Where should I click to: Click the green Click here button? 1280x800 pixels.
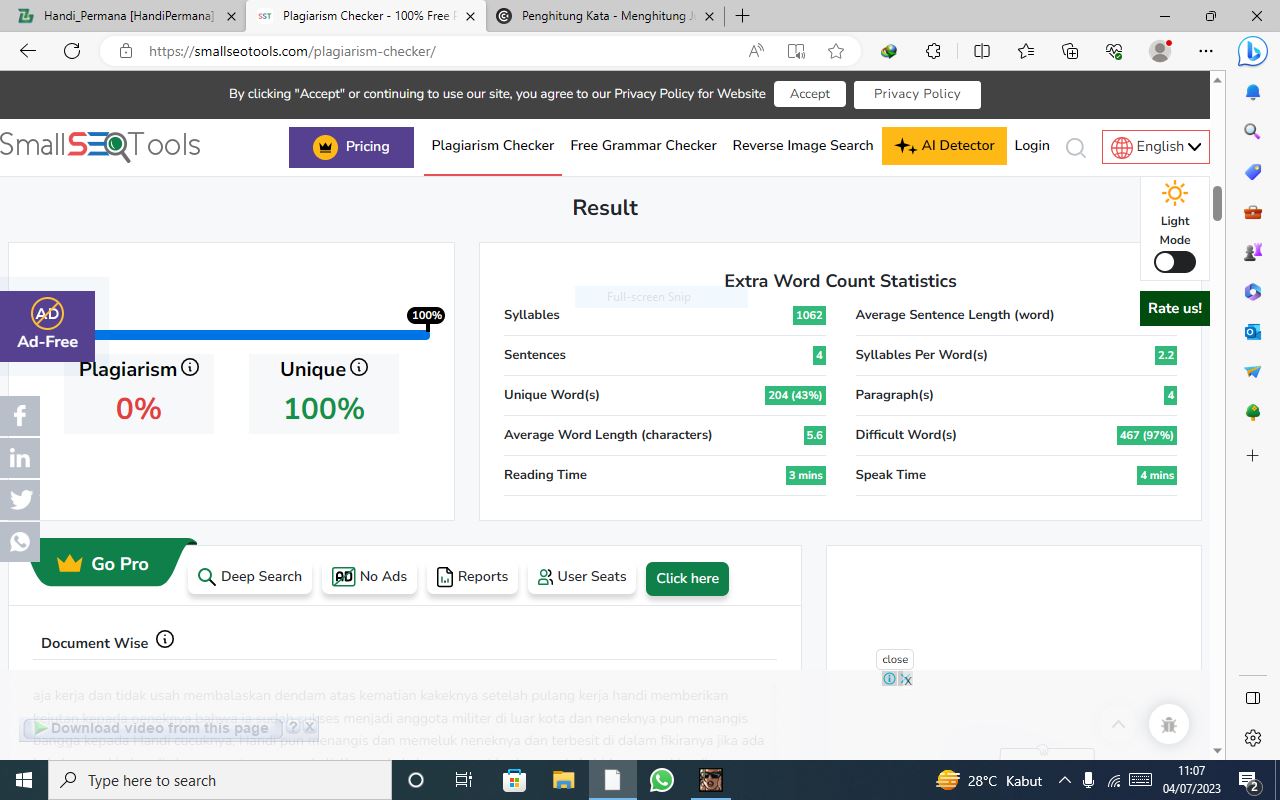[687, 578]
